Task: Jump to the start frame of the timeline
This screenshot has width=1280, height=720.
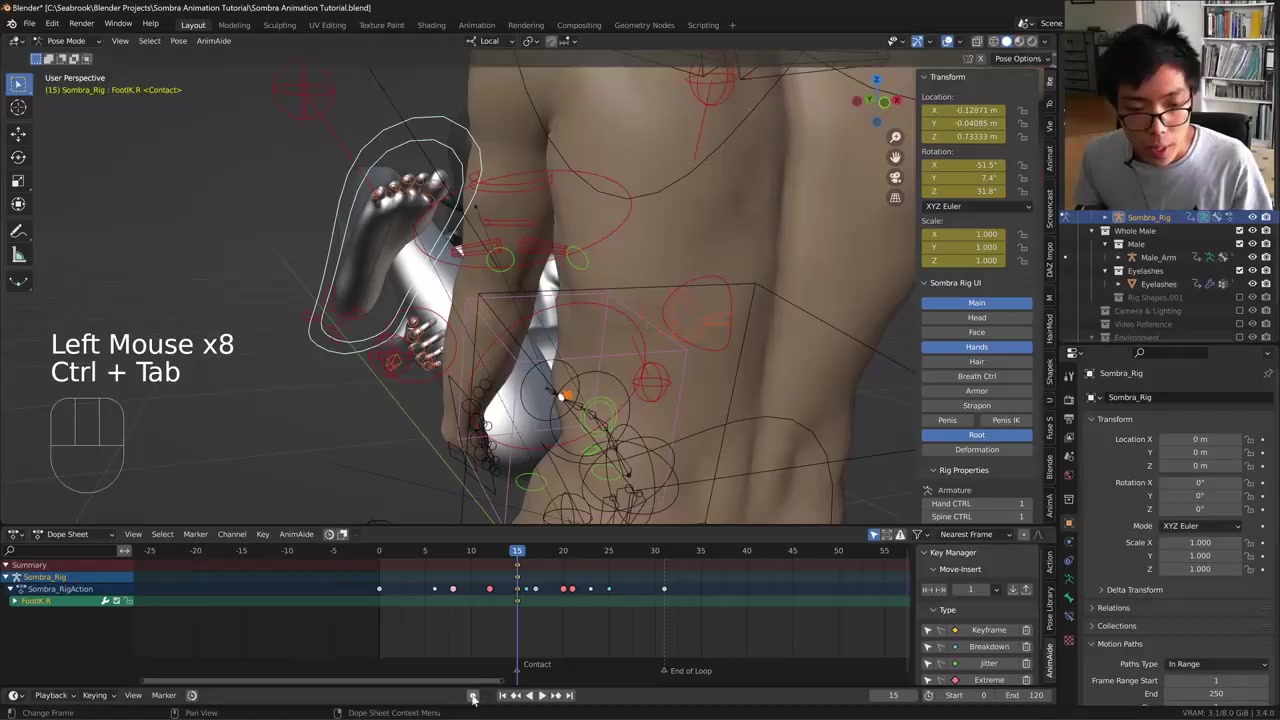Action: [x=502, y=696]
